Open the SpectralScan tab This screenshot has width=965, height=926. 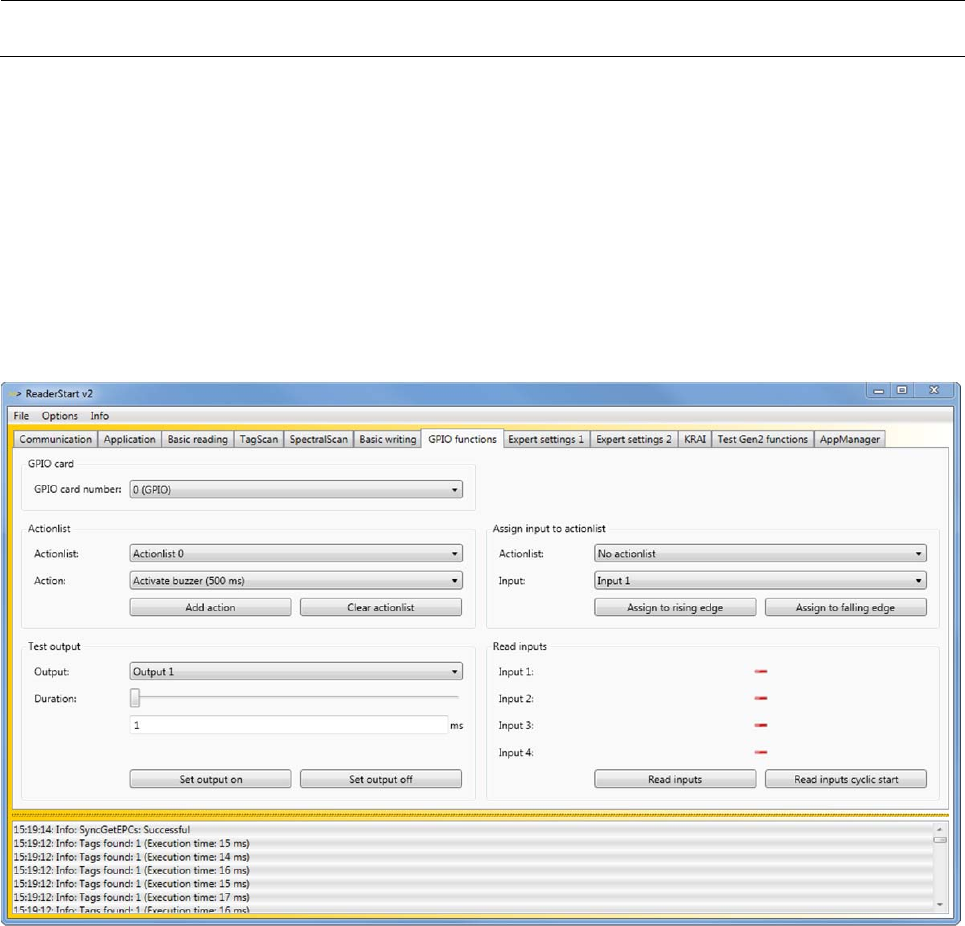(318, 439)
